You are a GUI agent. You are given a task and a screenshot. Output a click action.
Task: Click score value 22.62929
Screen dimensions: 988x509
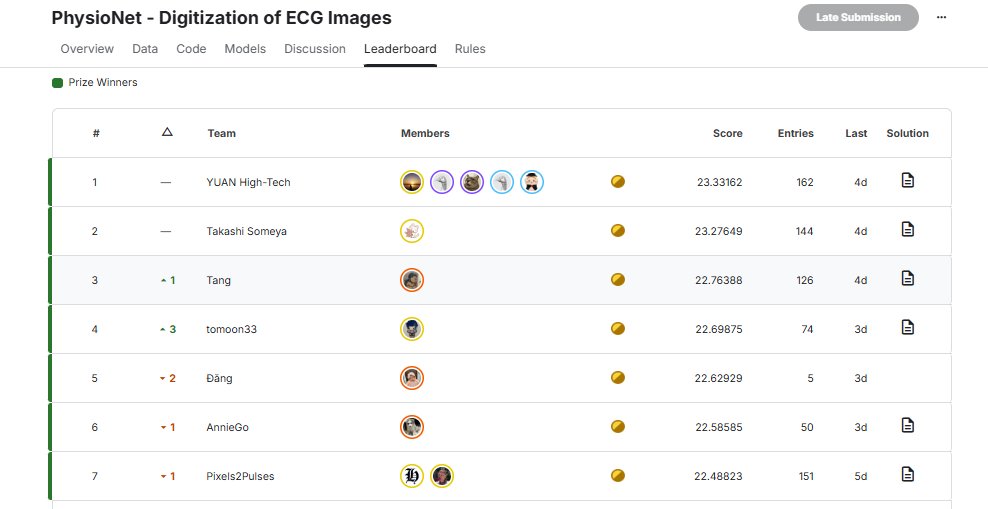(x=719, y=379)
